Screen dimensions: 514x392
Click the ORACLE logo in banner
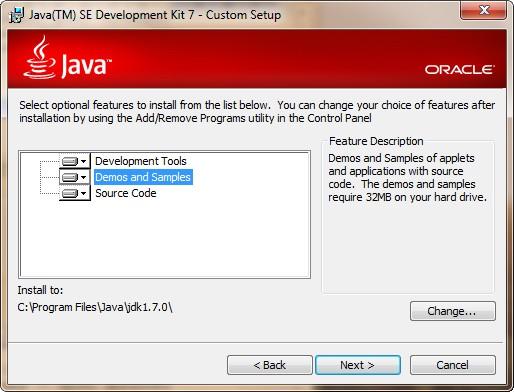pyautogui.click(x=459, y=69)
